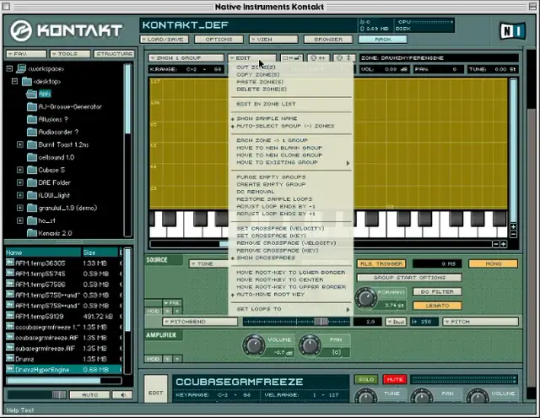Click the pitchbend modulation intensity slider
The height and width of the screenshot is (418, 540).
tap(296, 322)
